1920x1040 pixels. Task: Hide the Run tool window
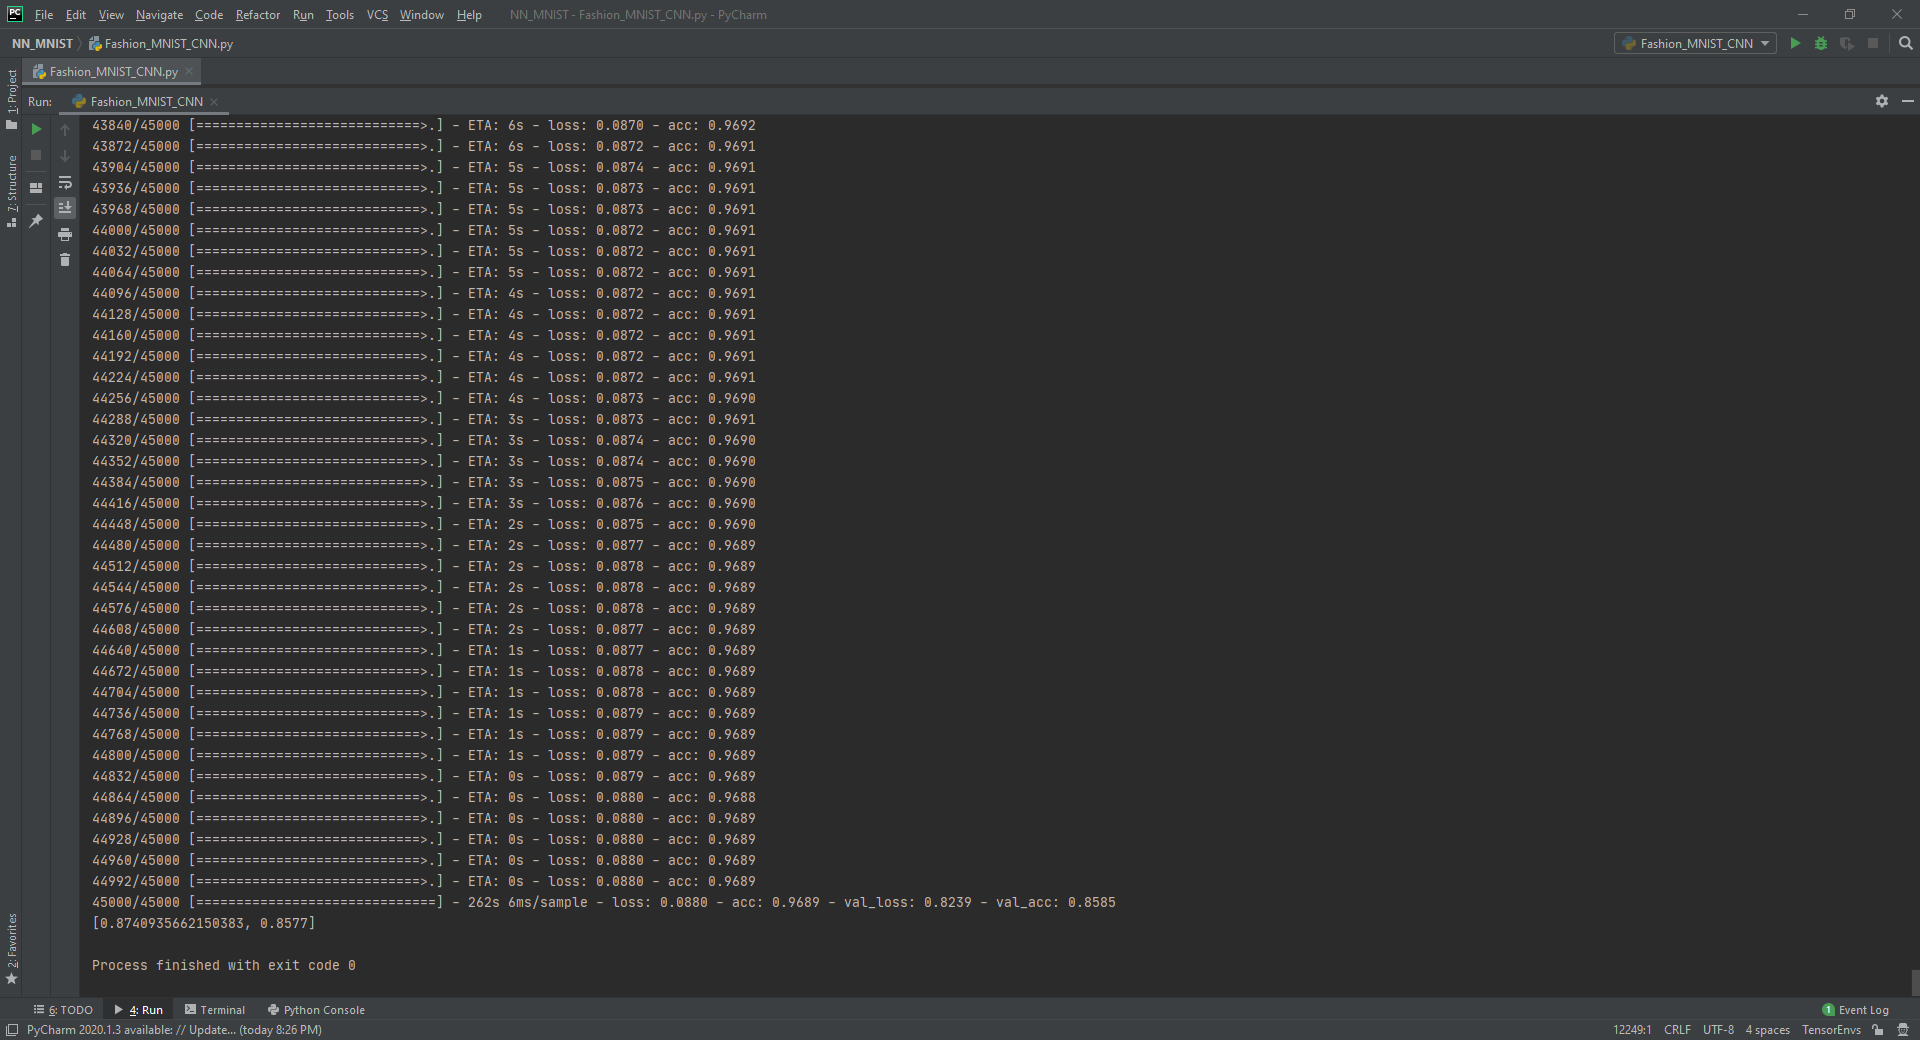click(x=1907, y=101)
